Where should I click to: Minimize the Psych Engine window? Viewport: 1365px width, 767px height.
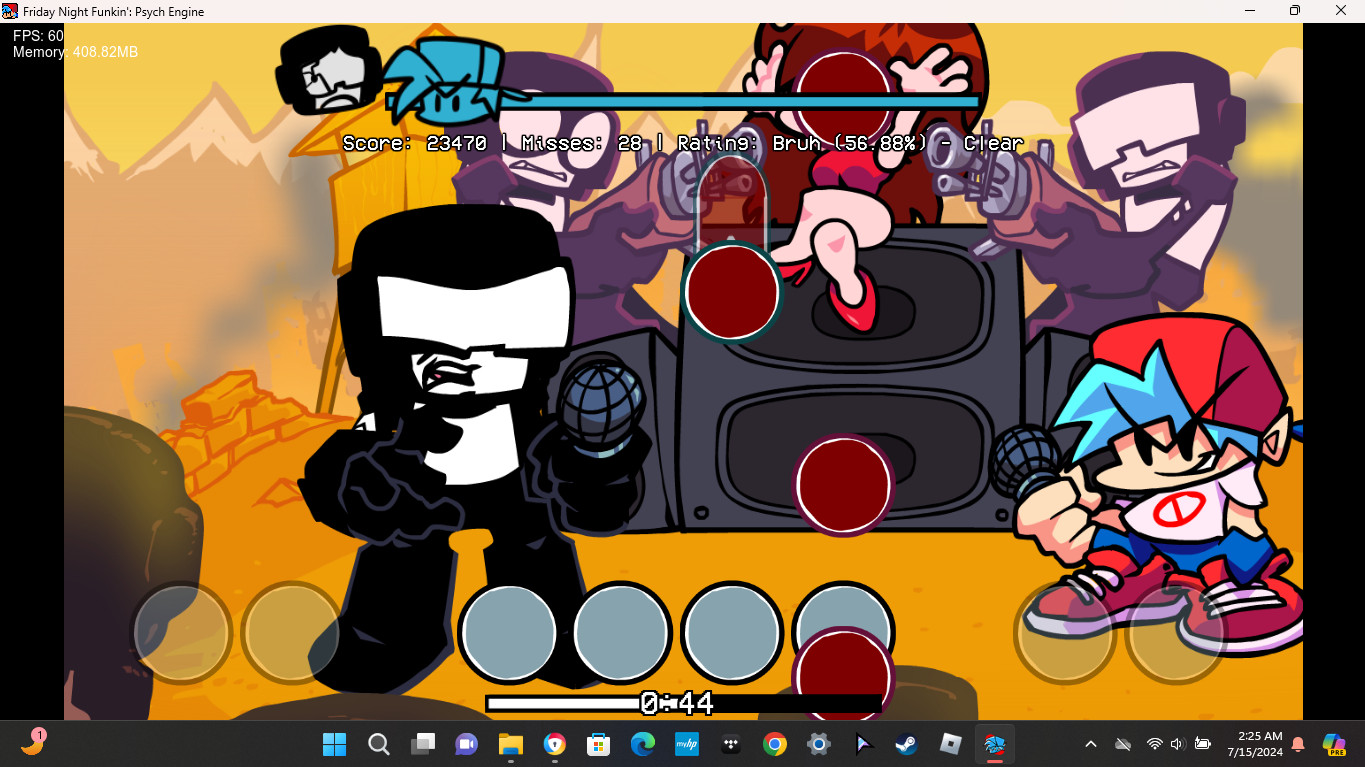1250,11
